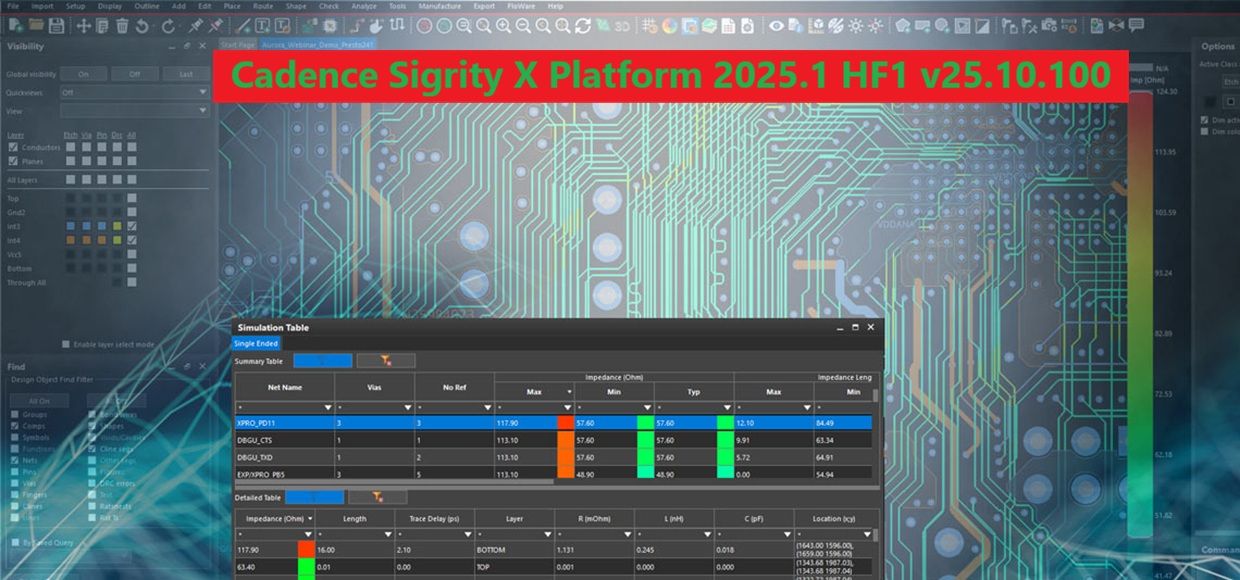Click the Int4 orange Etch color swatch
1240x580 pixels.
pyautogui.click(x=68, y=240)
